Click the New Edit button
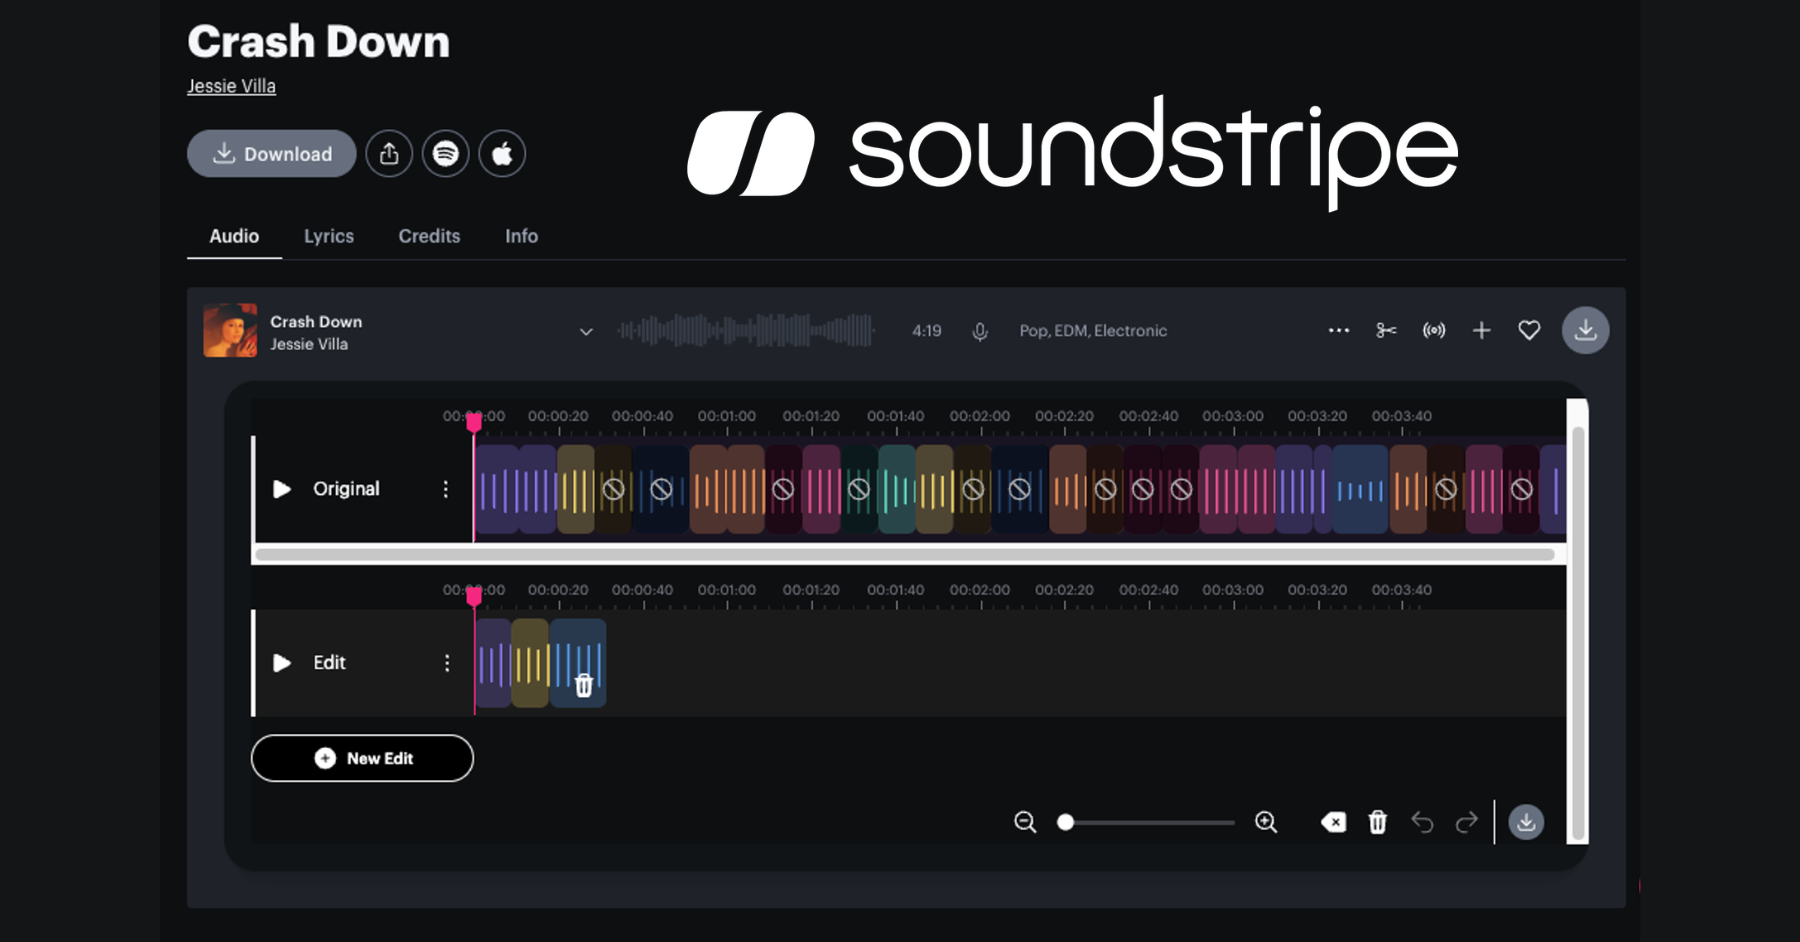This screenshot has height=942, width=1800. pos(362,758)
